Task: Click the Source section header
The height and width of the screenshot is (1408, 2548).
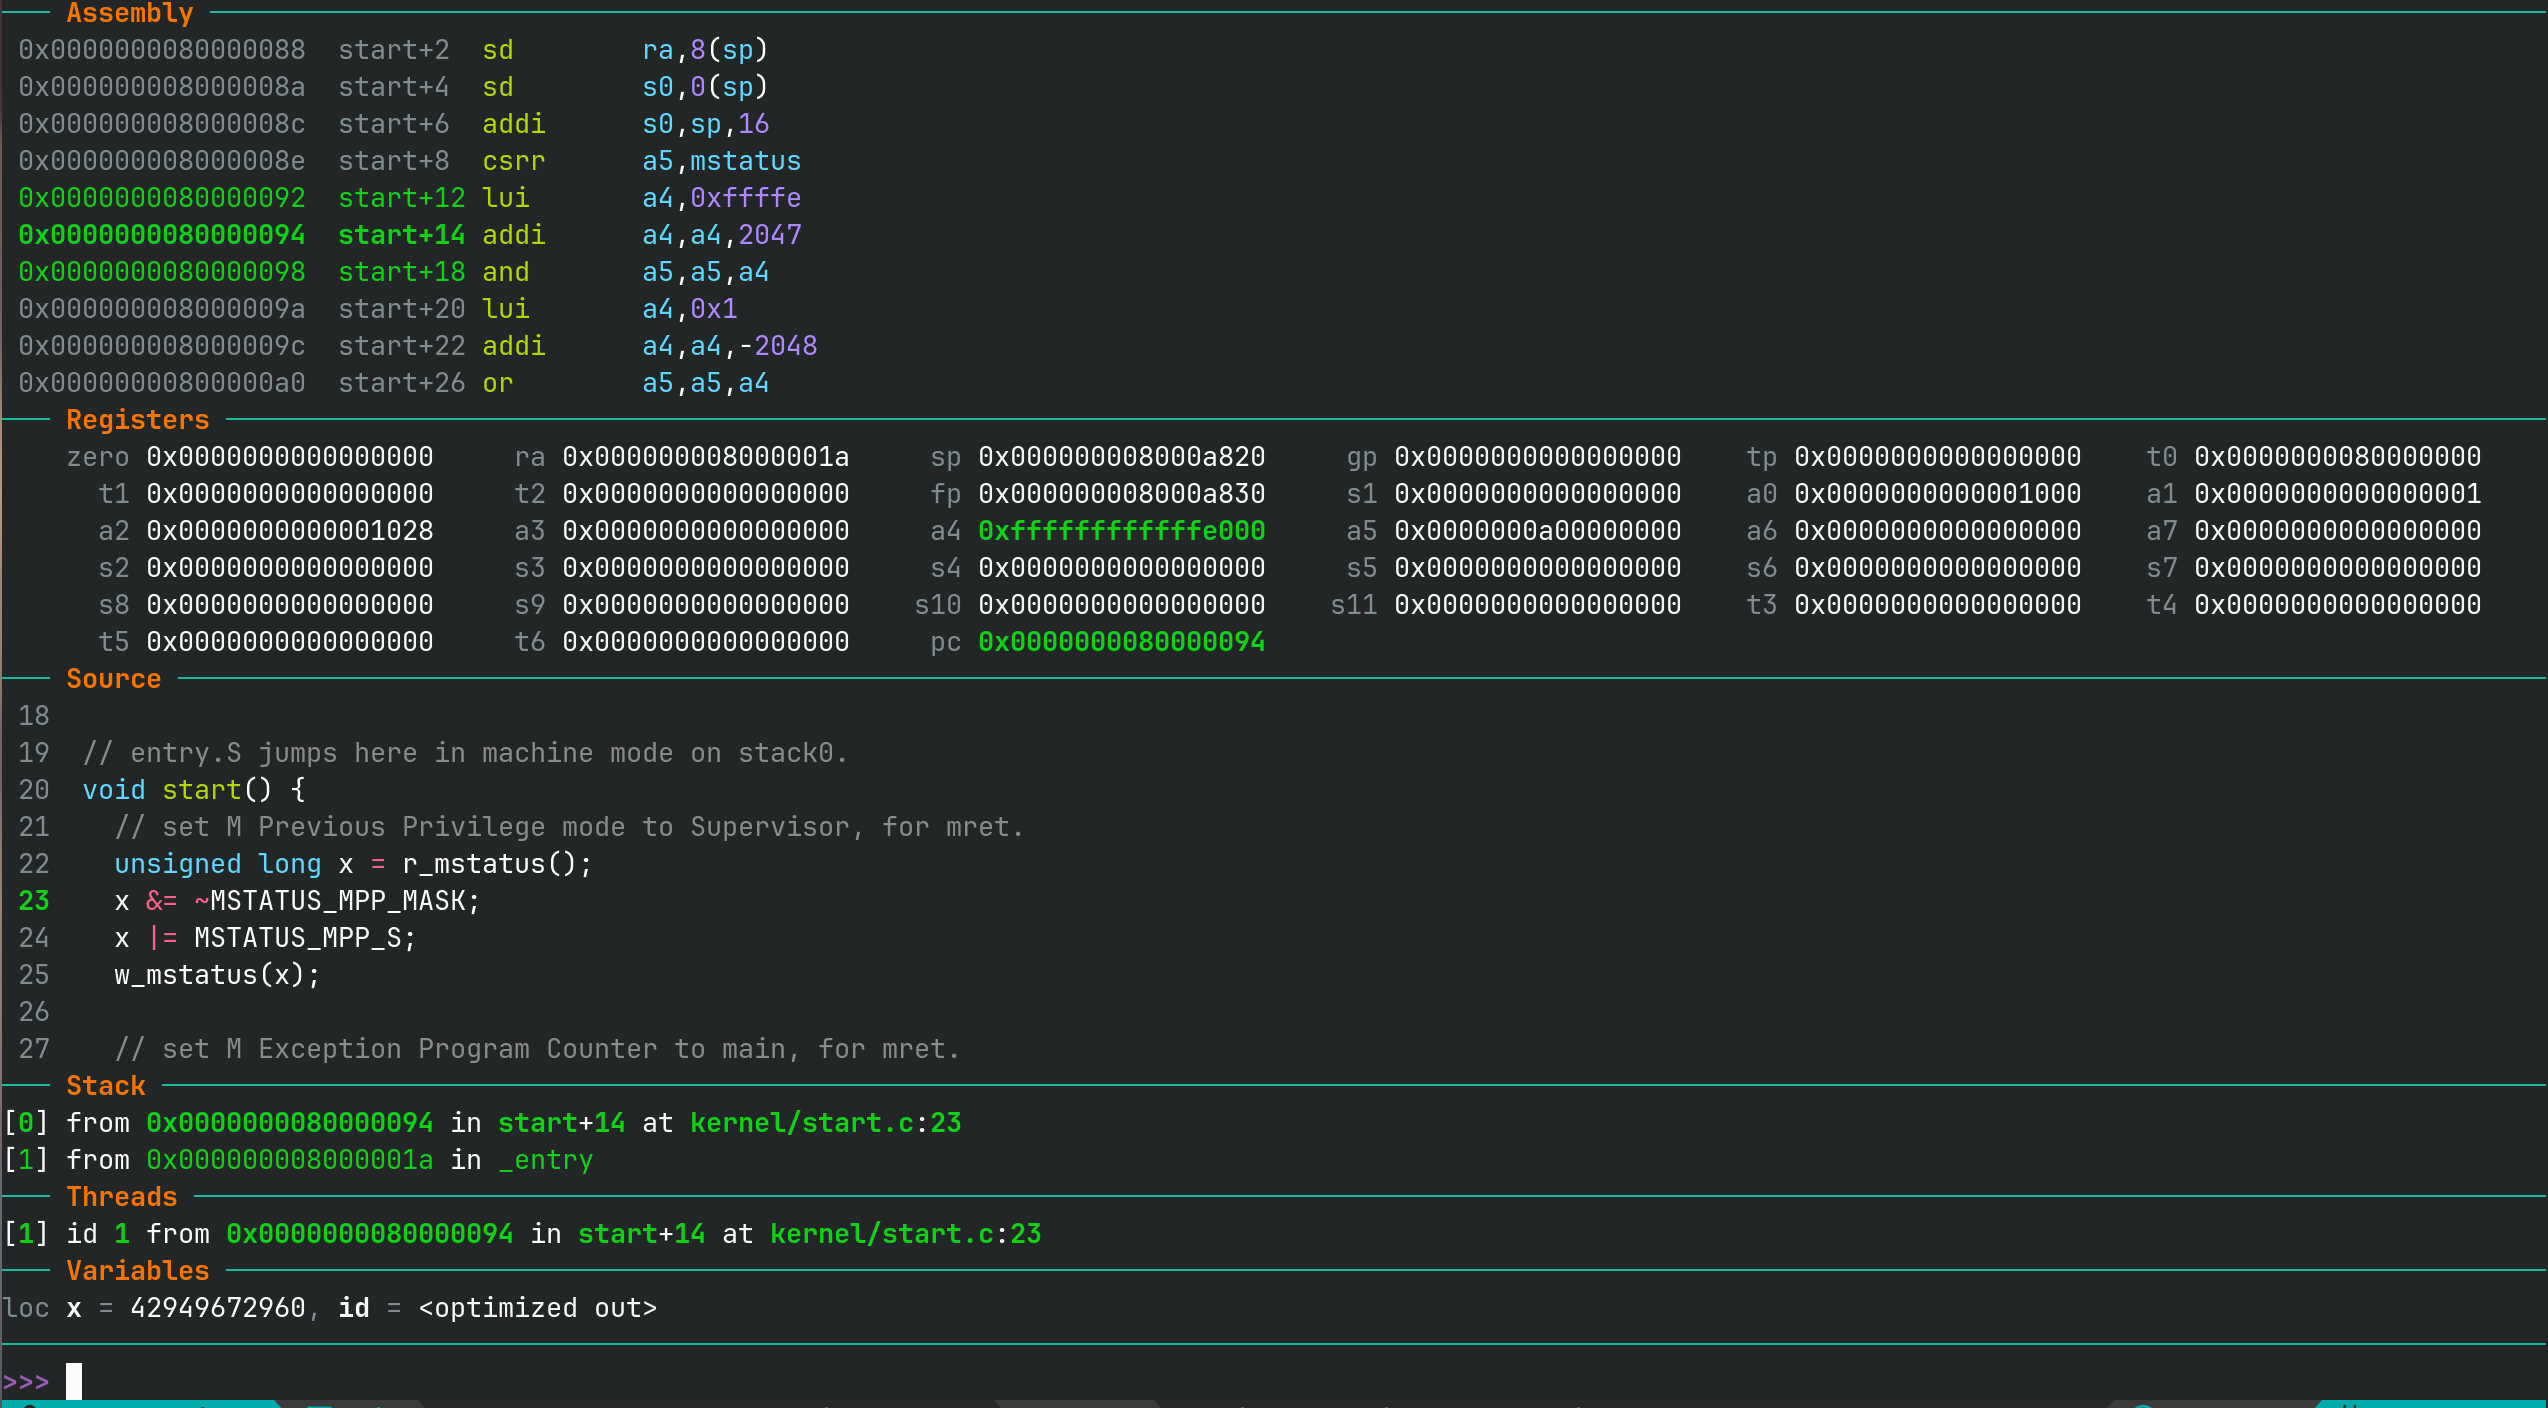Action: (x=114, y=679)
